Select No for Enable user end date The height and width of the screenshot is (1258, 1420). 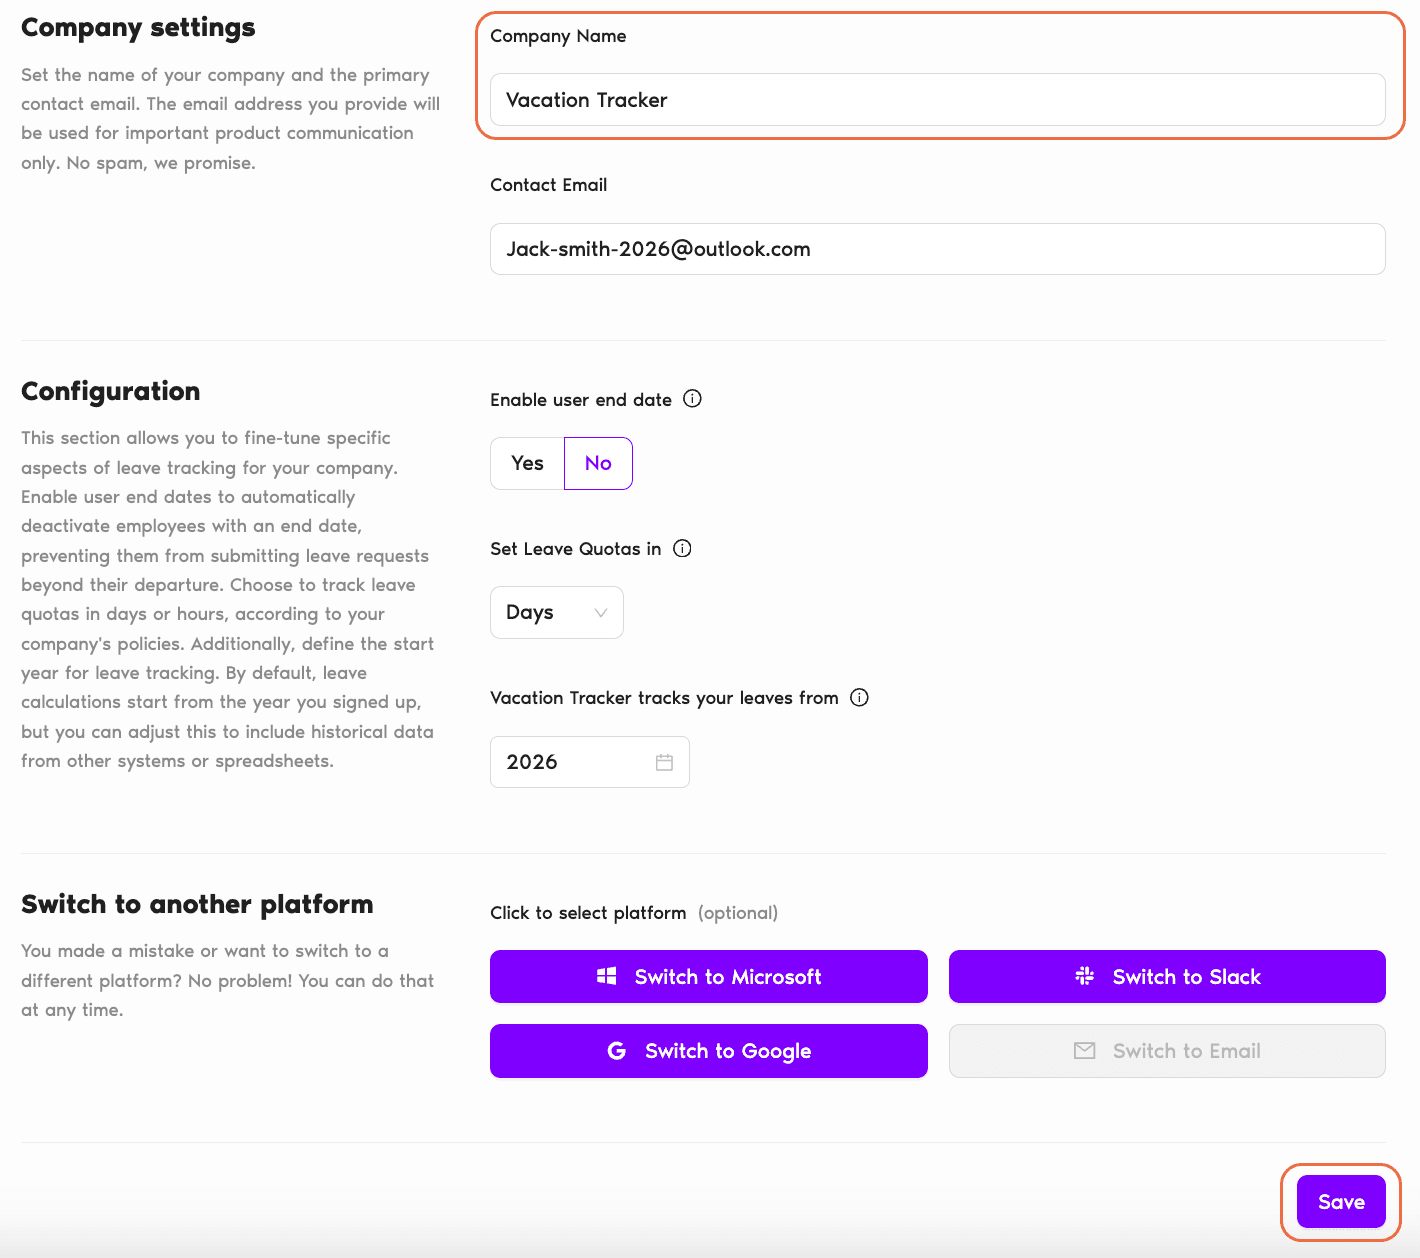click(x=598, y=463)
